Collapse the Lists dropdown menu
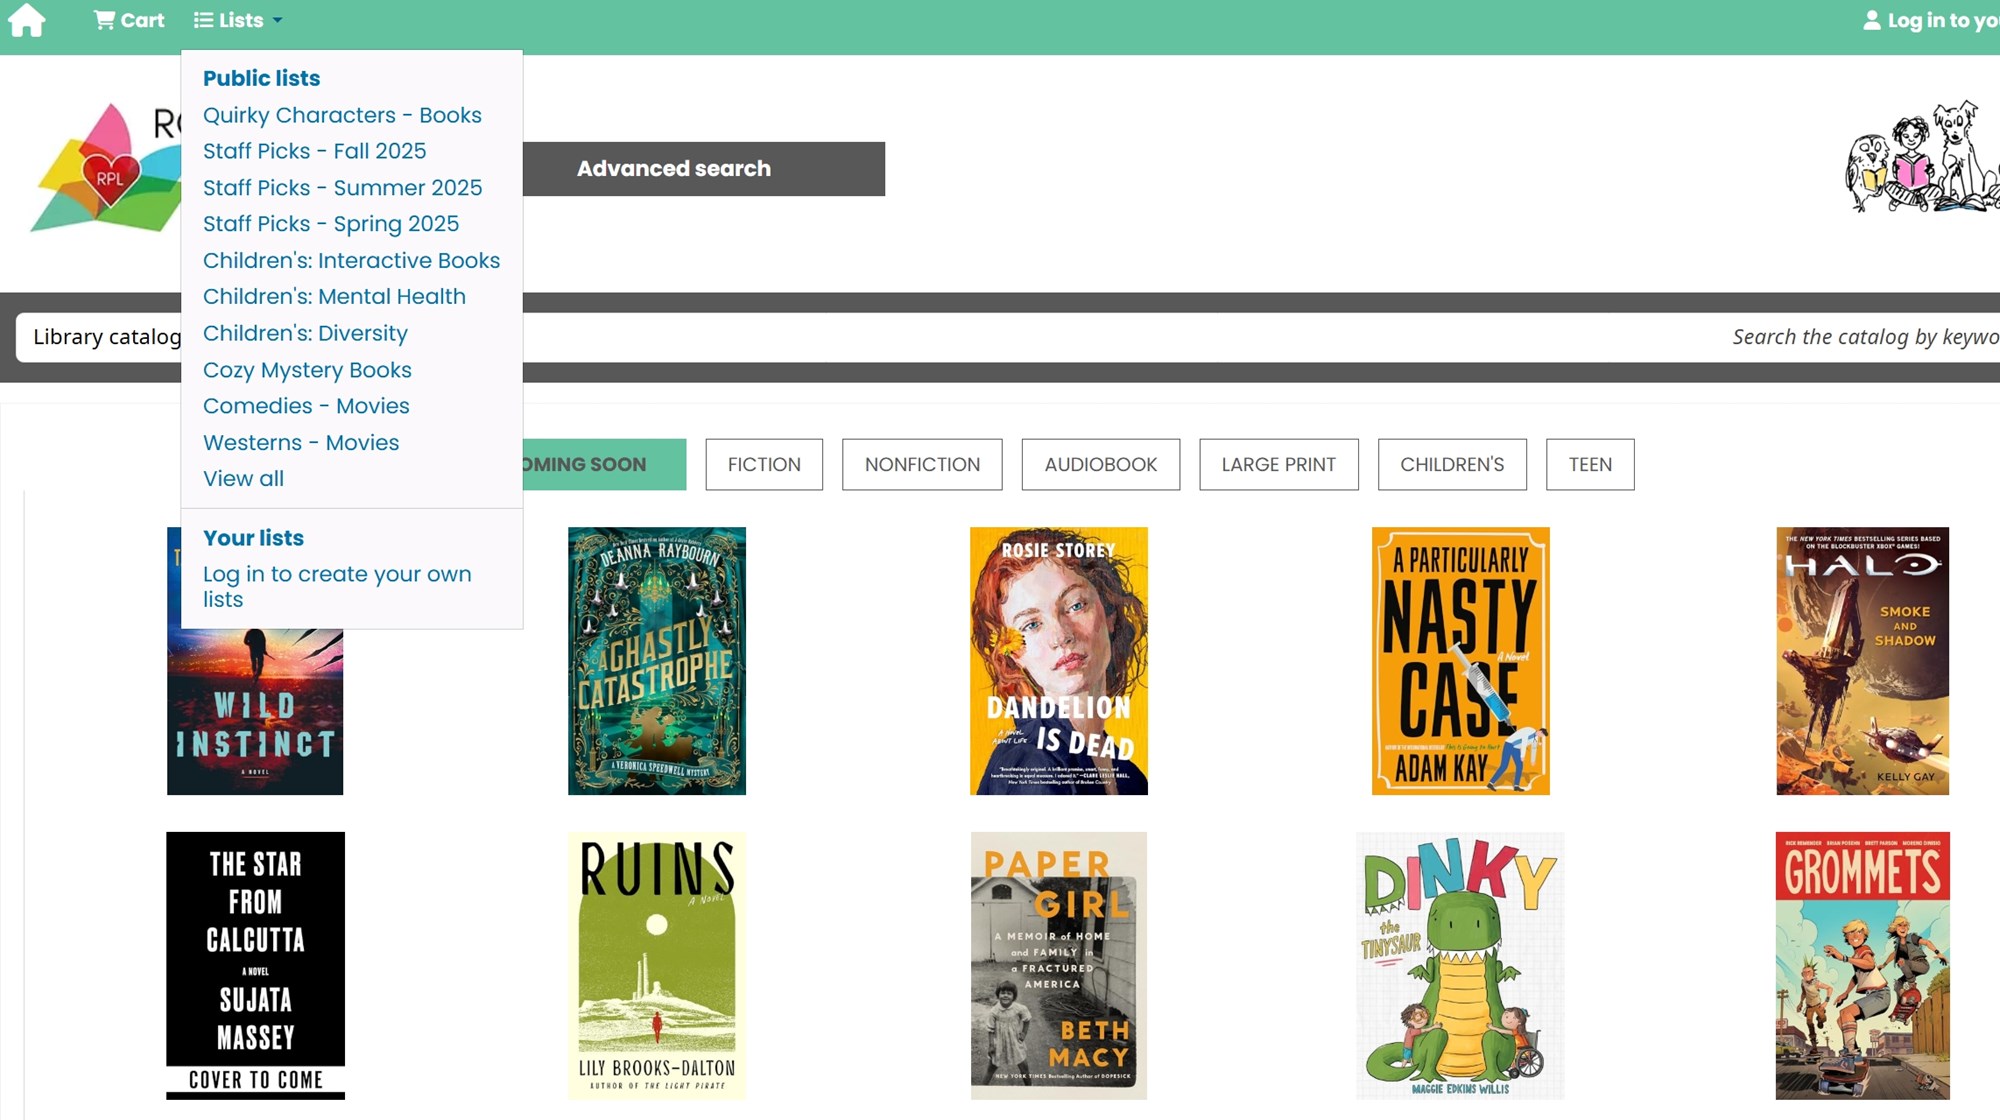This screenshot has width=2000, height=1120. pos(238,20)
